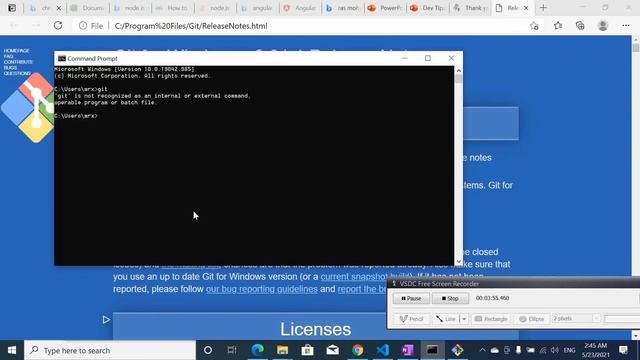Select the Ellipse drawing tool in VSDC

[531, 319]
